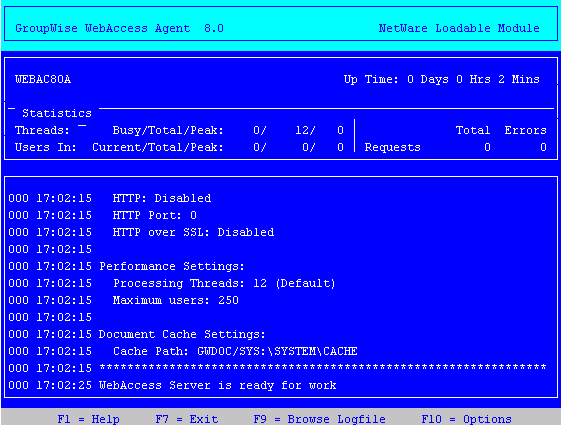Click the Threads: label
The width and height of the screenshot is (562, 425).
pyautogui.click(x=42, y=130)
